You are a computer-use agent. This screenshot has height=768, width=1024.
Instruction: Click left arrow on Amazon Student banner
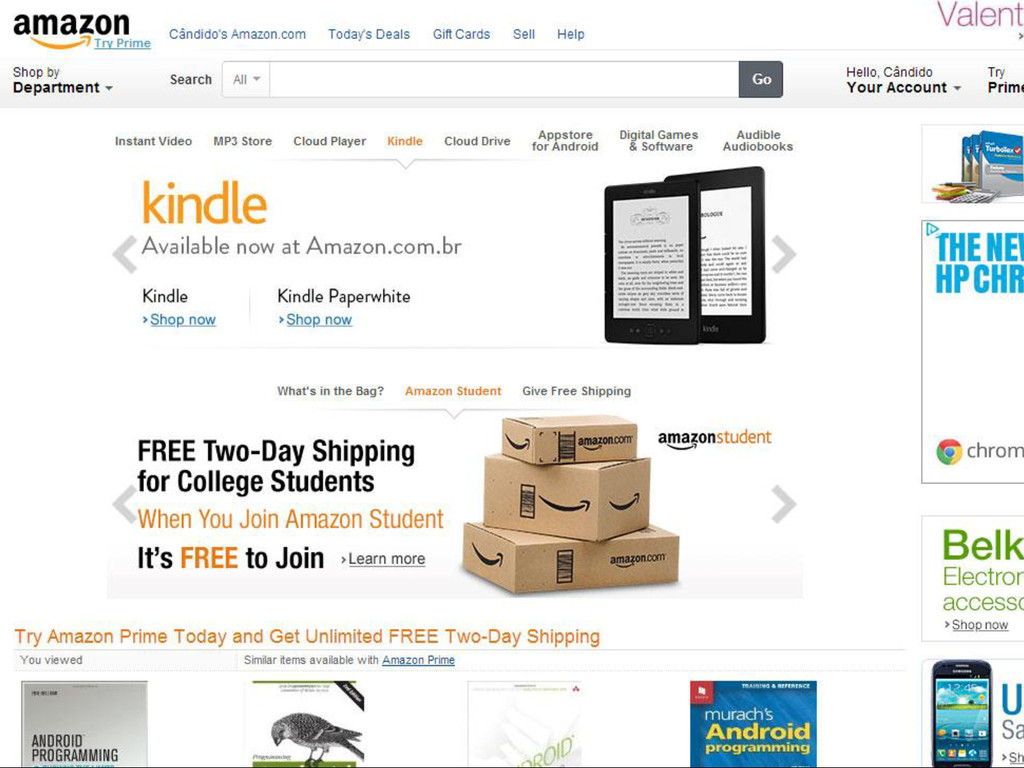tap(123, 504)
